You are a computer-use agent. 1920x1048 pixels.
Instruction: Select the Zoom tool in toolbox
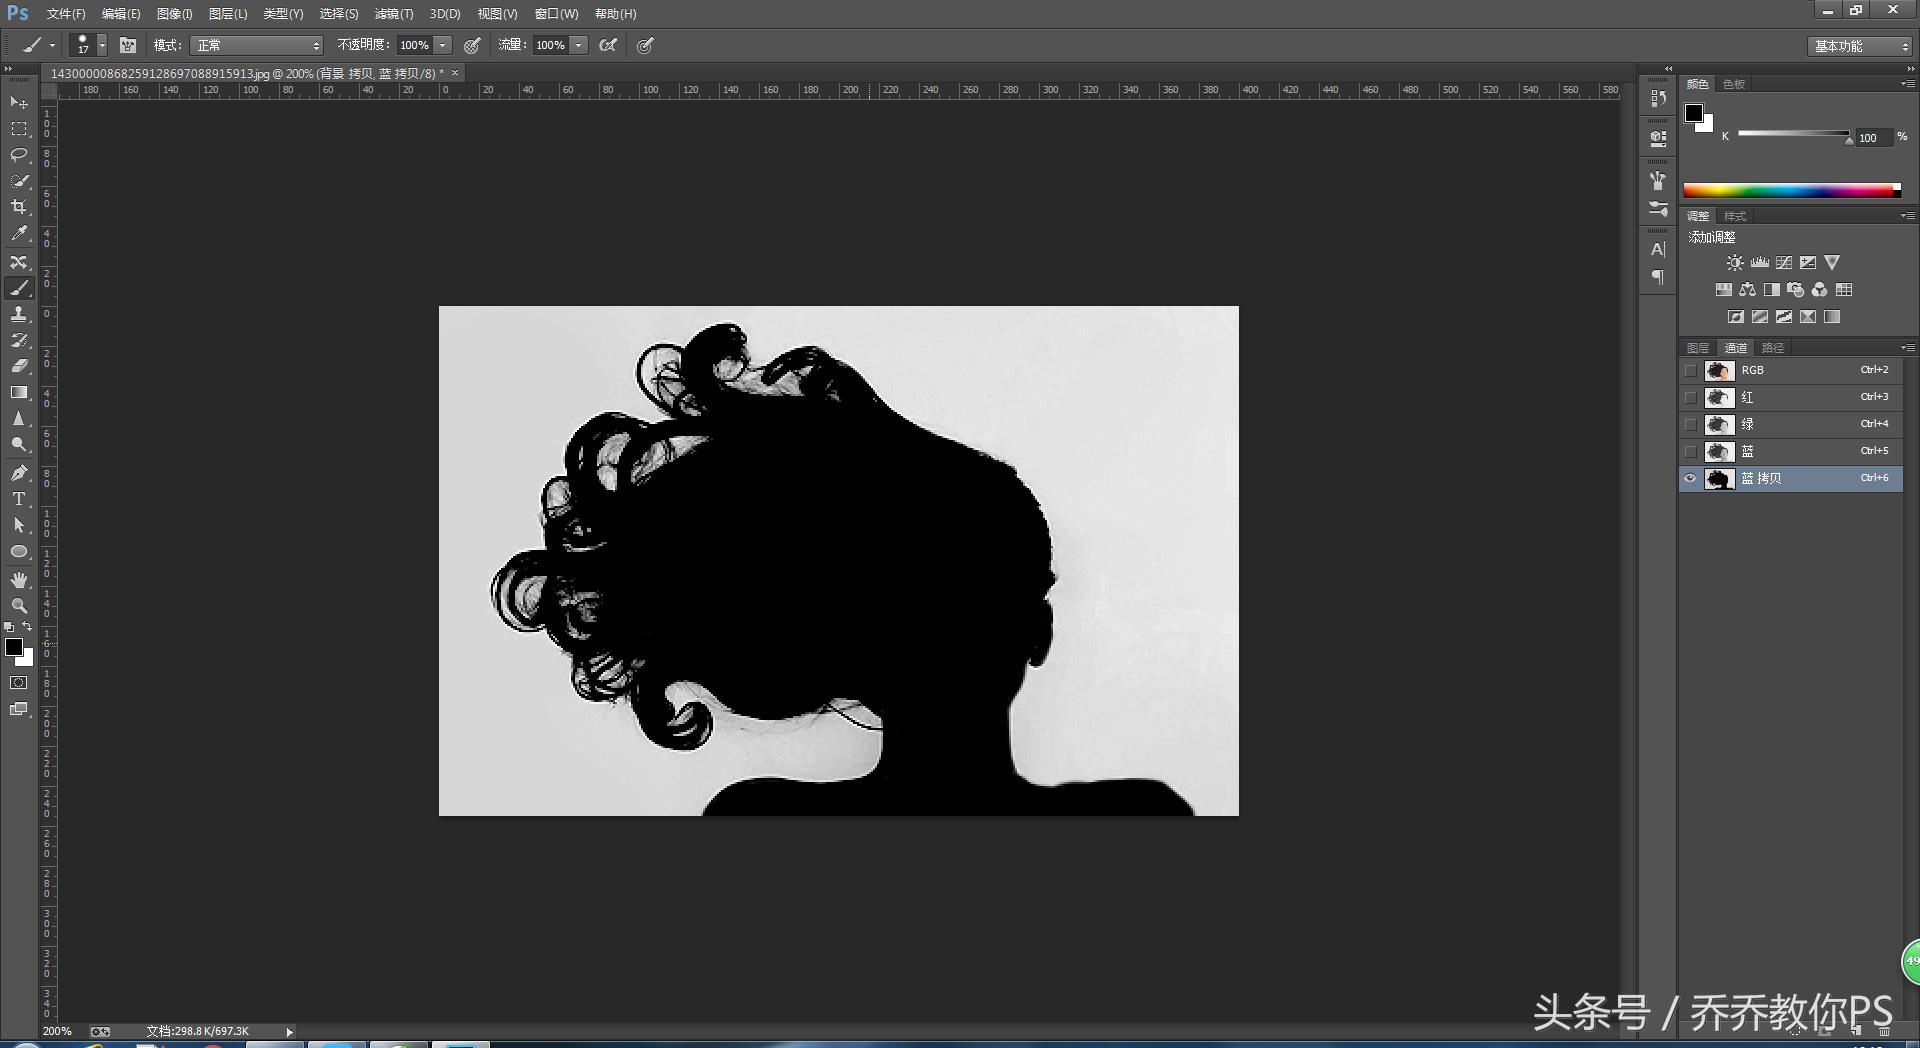pos(19,606)
